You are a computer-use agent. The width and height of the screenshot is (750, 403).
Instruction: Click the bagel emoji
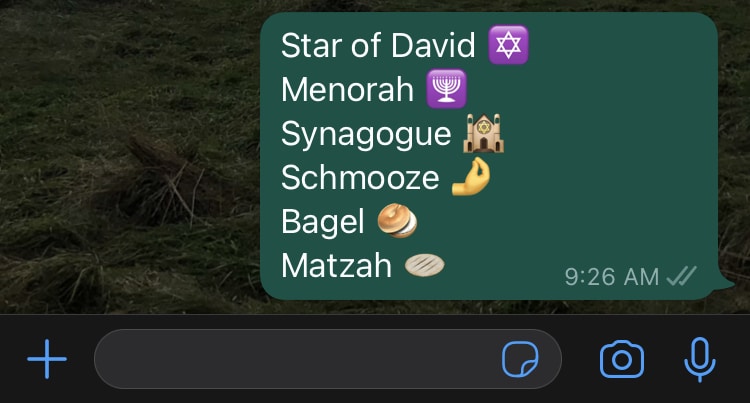[x=397, y=221]
